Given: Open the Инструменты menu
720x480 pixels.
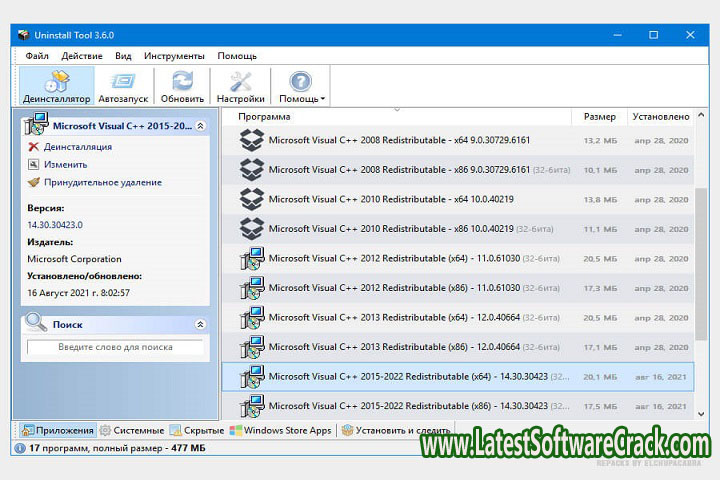Looking at the screenshot, I should 174,56.
